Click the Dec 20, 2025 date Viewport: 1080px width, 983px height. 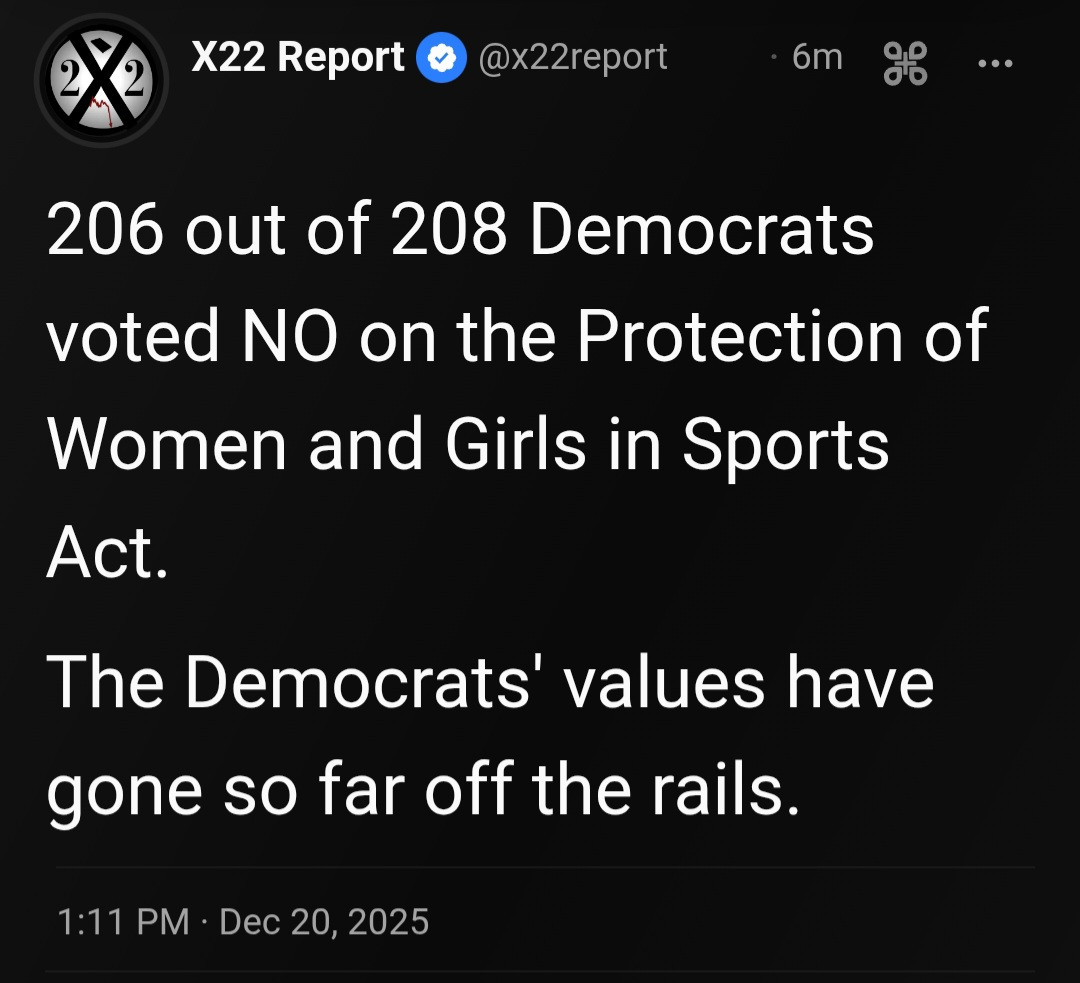click(324, 920)
